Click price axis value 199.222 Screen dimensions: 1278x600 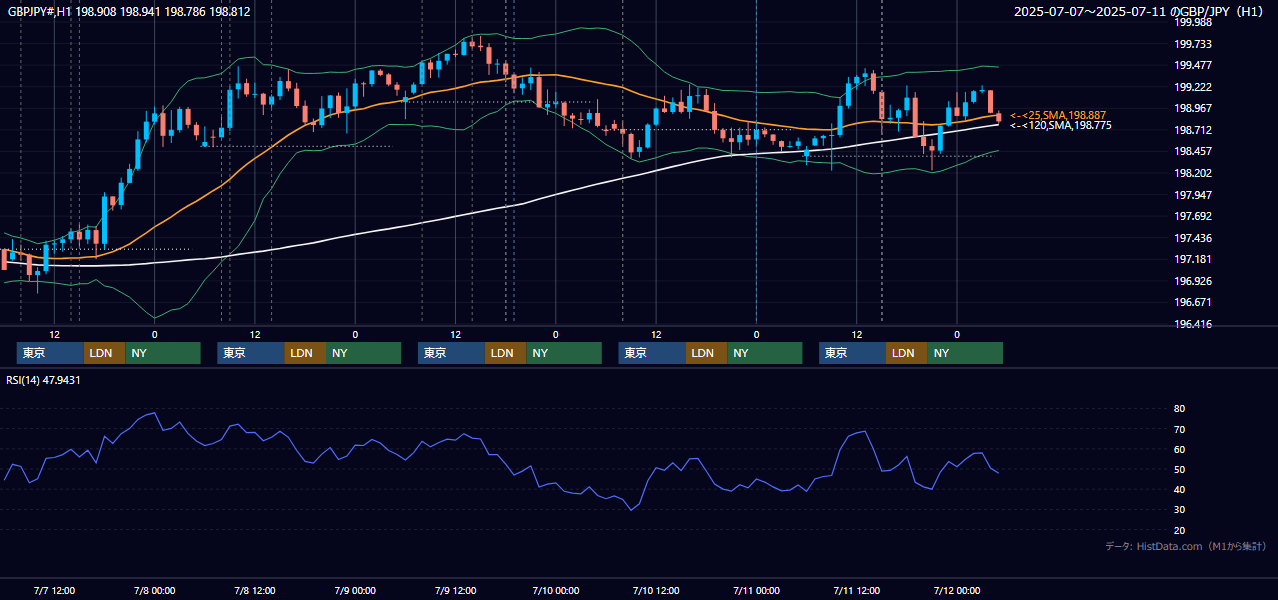(1193, 87)
